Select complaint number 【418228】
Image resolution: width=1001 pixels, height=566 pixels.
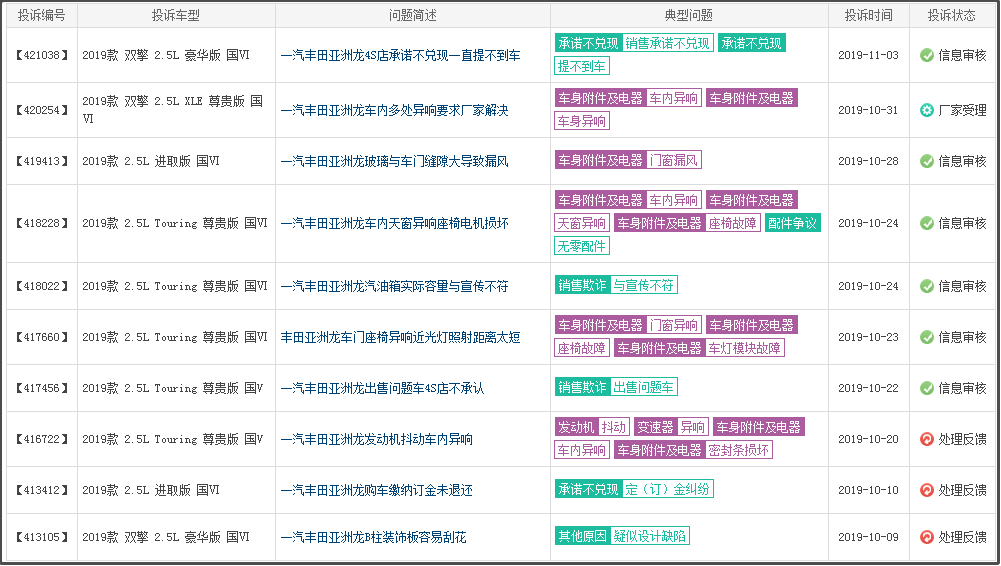click(41, 223)
